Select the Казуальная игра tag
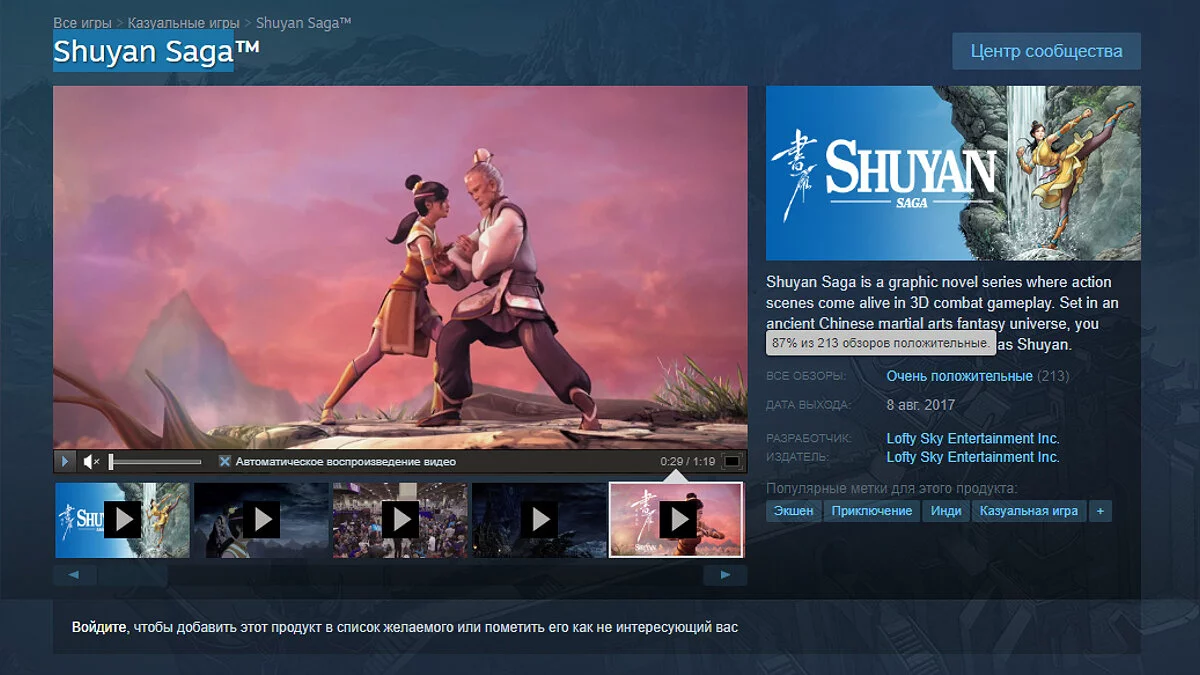The width and height of the screenshot is (1200, 675). (x=1029, y=511)
